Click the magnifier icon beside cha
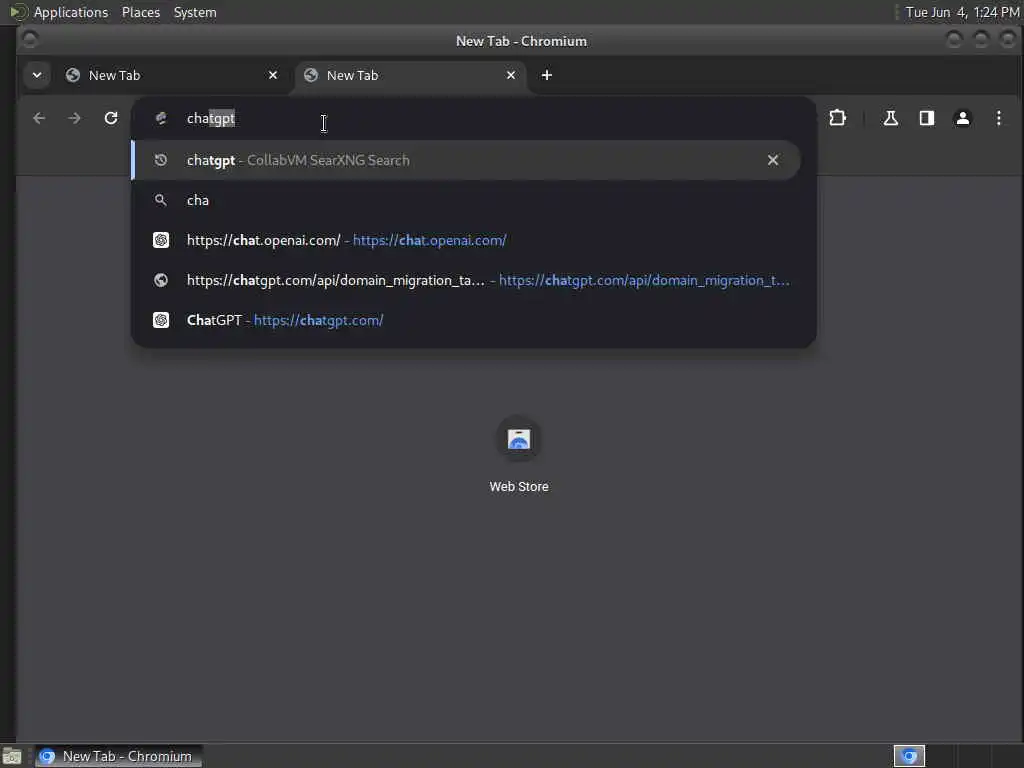The image size is (1024, 768). pos(161,200)
